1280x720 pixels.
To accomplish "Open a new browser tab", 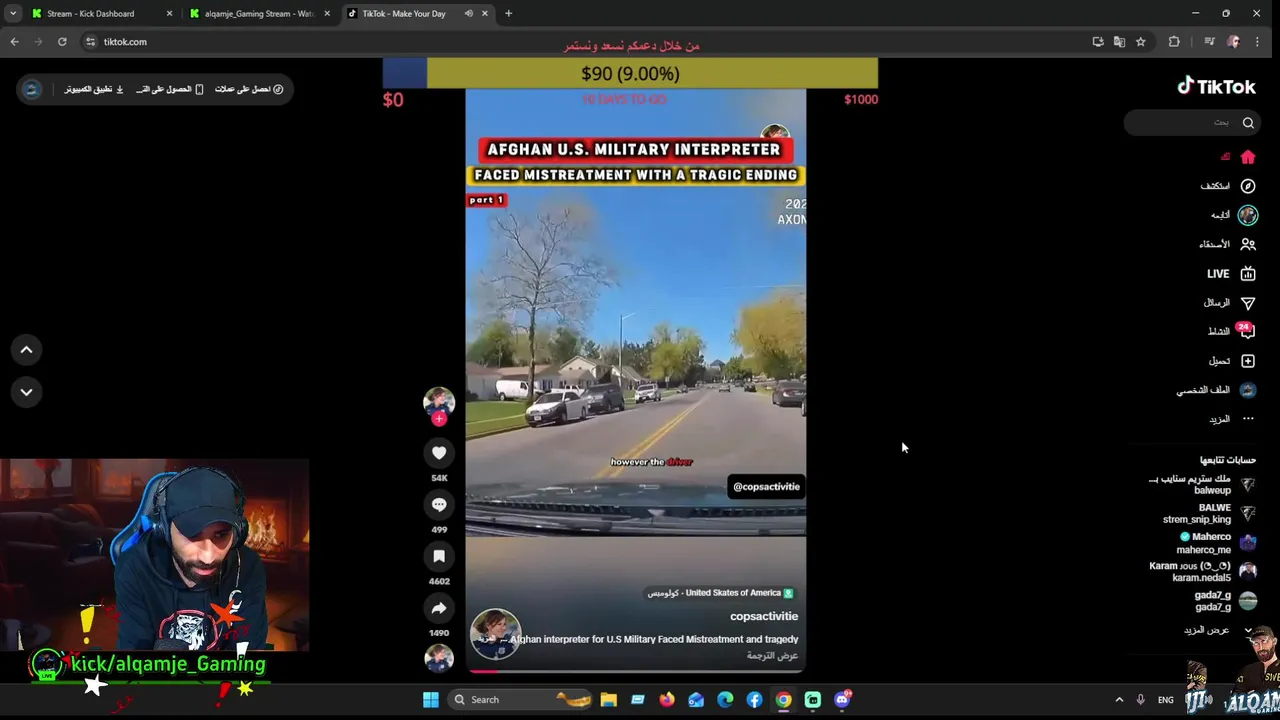I will coord(508,13).
